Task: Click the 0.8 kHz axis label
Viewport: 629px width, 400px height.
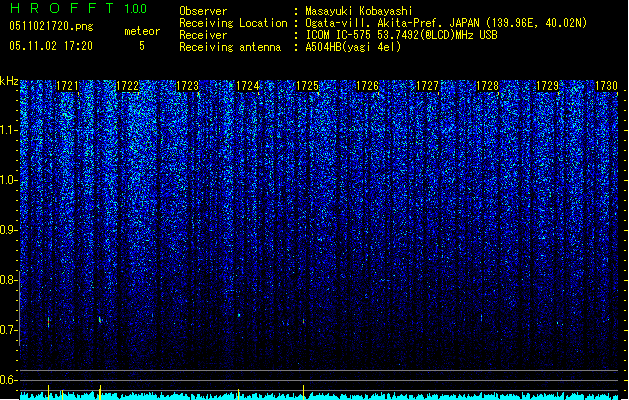Action: pyautogui.click(x=9, y=280)
